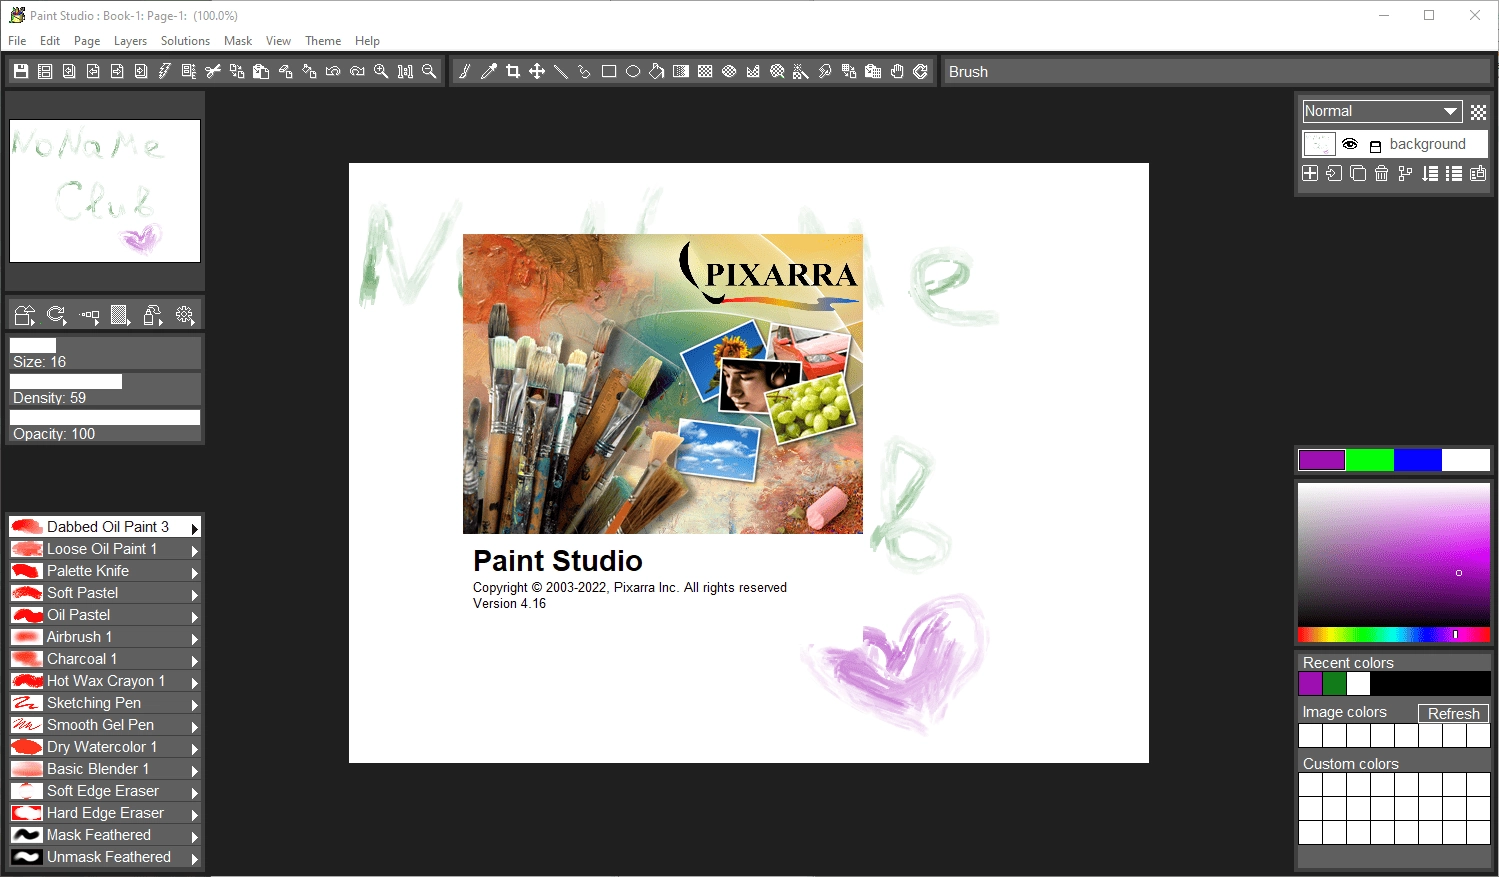Open the Layers menu

pos(130,41)
